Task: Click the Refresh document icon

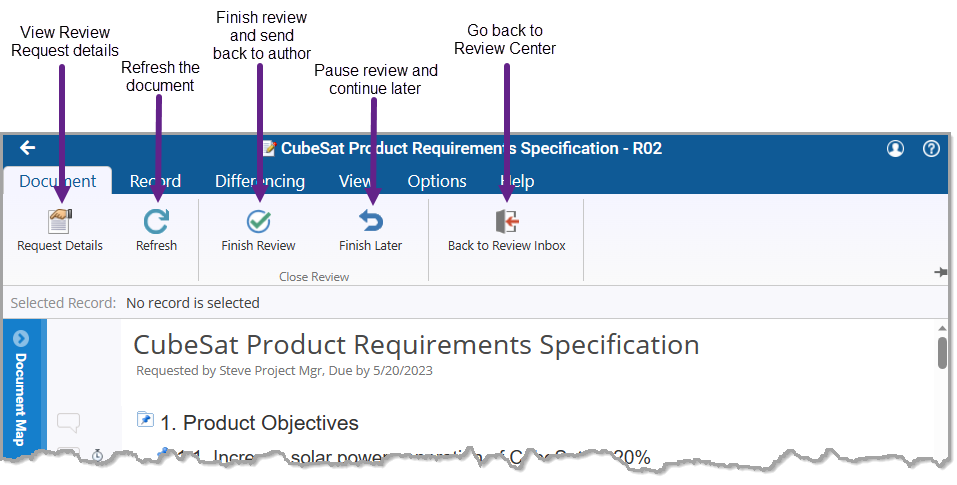Action: click(156, 221)
